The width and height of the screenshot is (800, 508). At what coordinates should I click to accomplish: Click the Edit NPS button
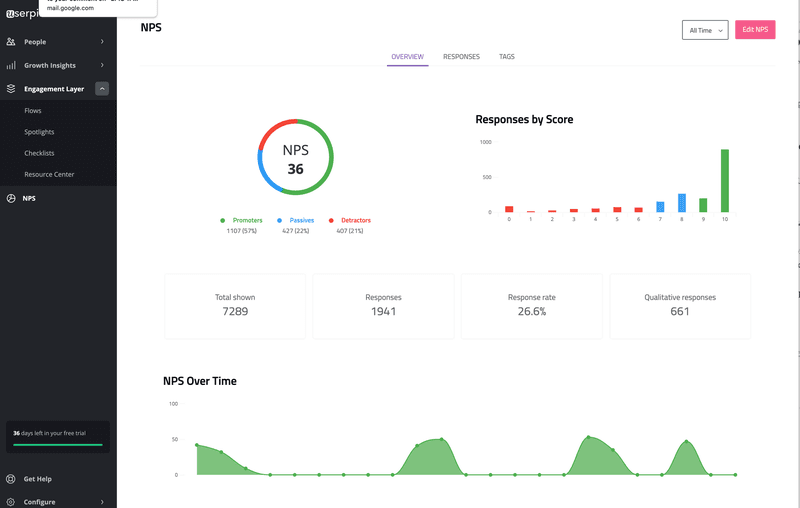tap(755, 30)
